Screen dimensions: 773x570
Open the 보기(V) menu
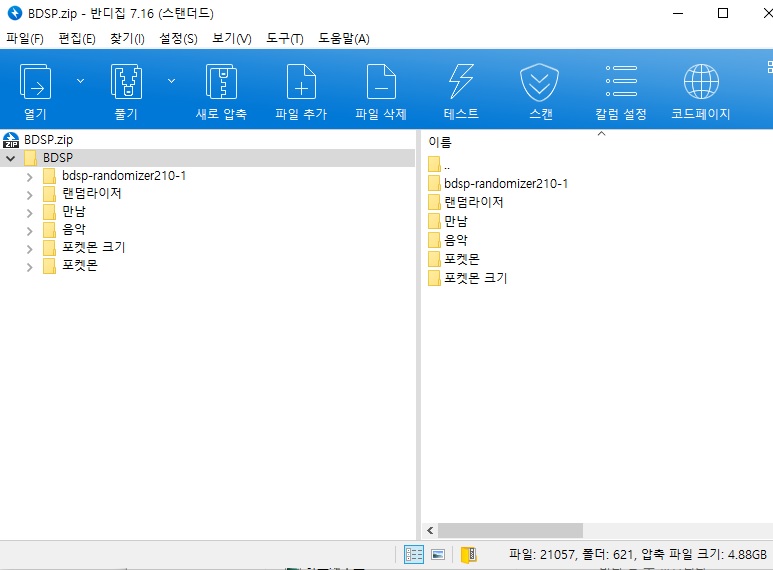(x=232, y=38)
